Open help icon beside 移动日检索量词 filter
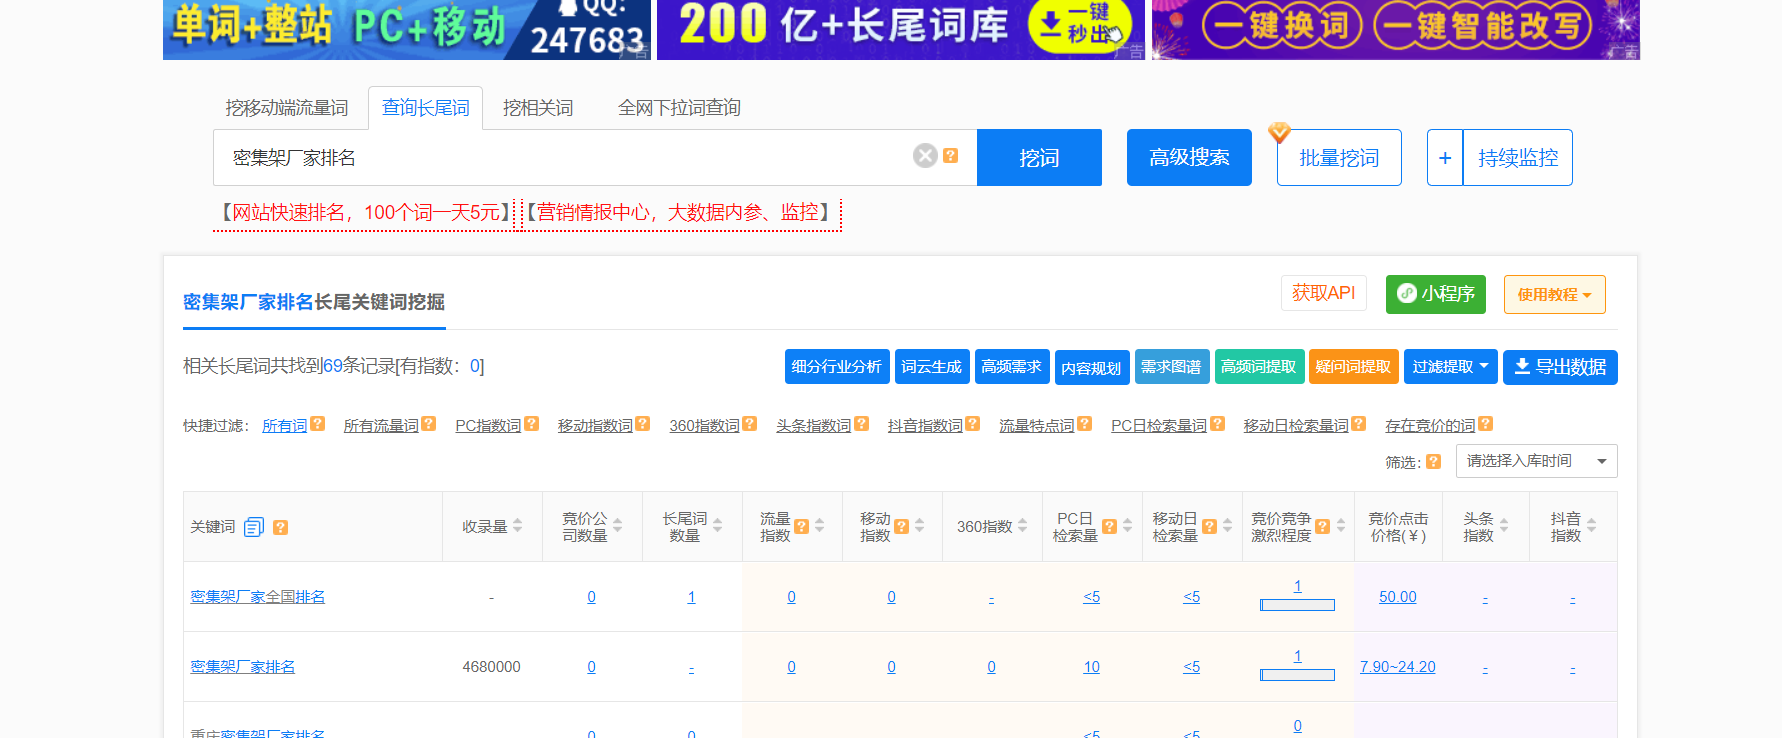1782x738 pixels. coord(1358,424)
